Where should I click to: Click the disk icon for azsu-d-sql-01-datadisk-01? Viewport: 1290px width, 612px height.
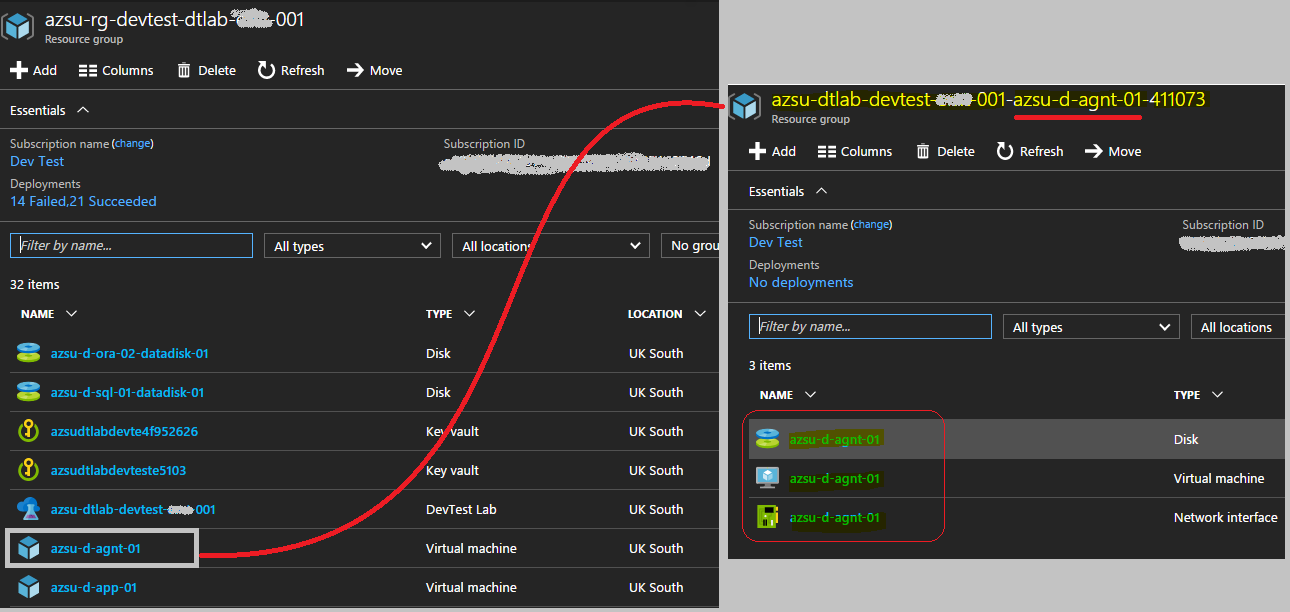click(x=28, y=392)
